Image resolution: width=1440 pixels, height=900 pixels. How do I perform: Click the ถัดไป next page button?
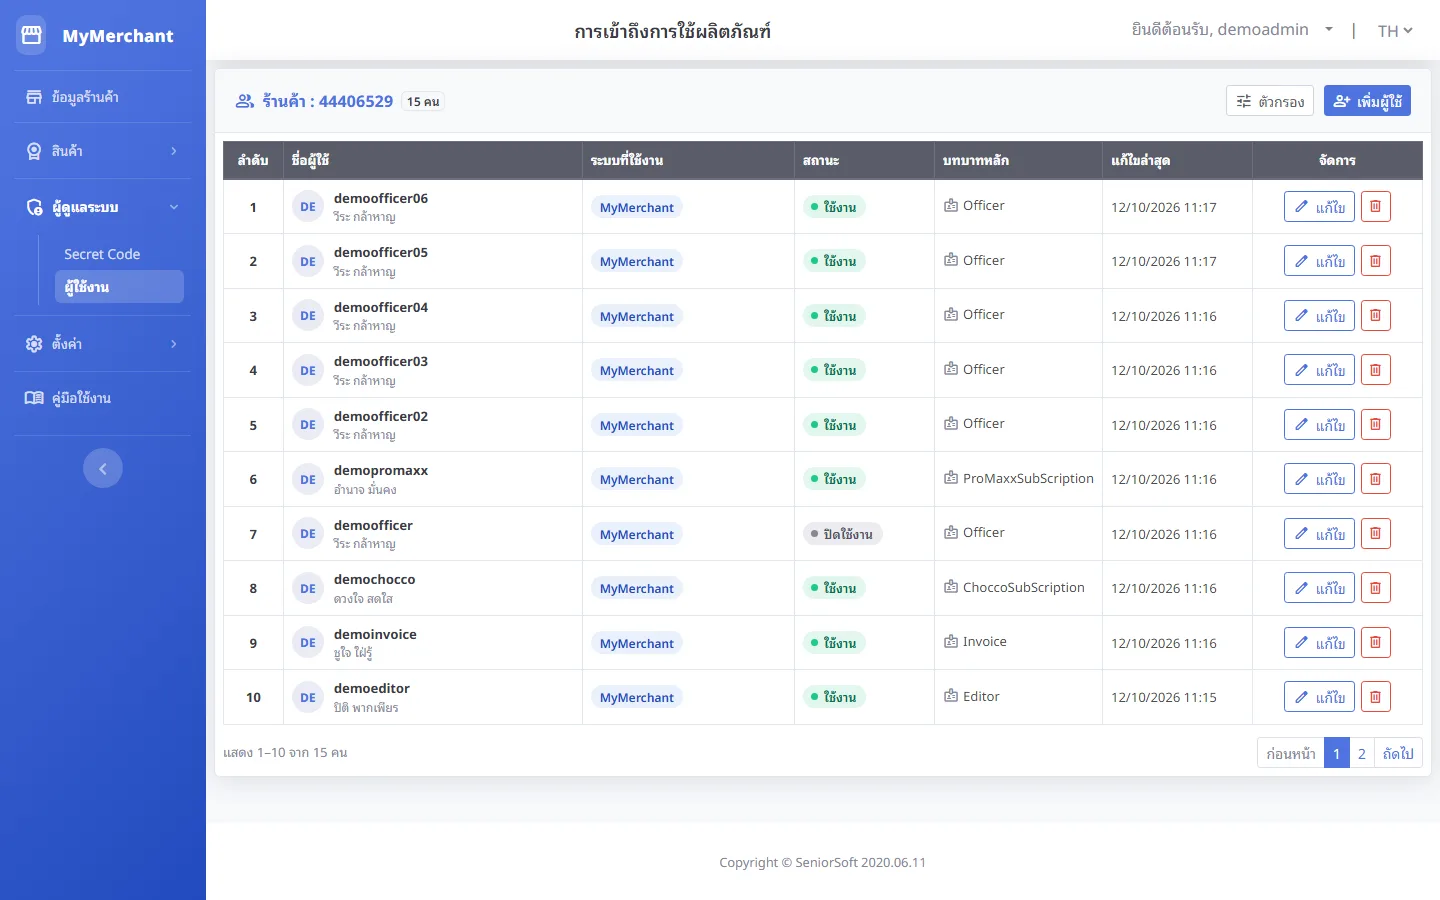[x=1398, y=753]
